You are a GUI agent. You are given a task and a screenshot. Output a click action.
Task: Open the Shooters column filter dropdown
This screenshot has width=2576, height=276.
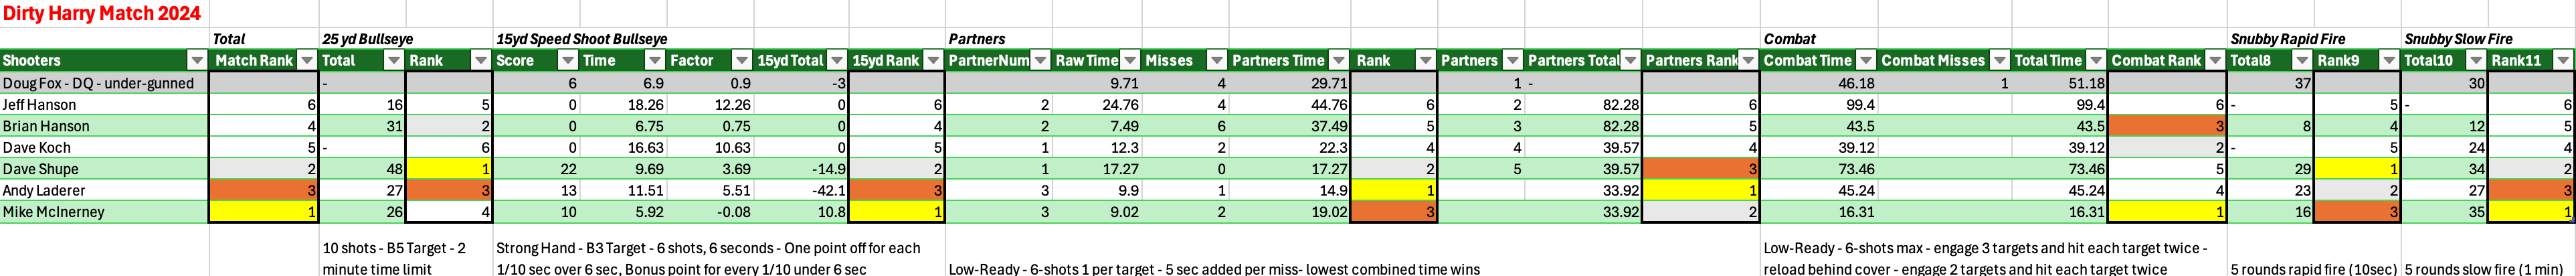[197, 61]
